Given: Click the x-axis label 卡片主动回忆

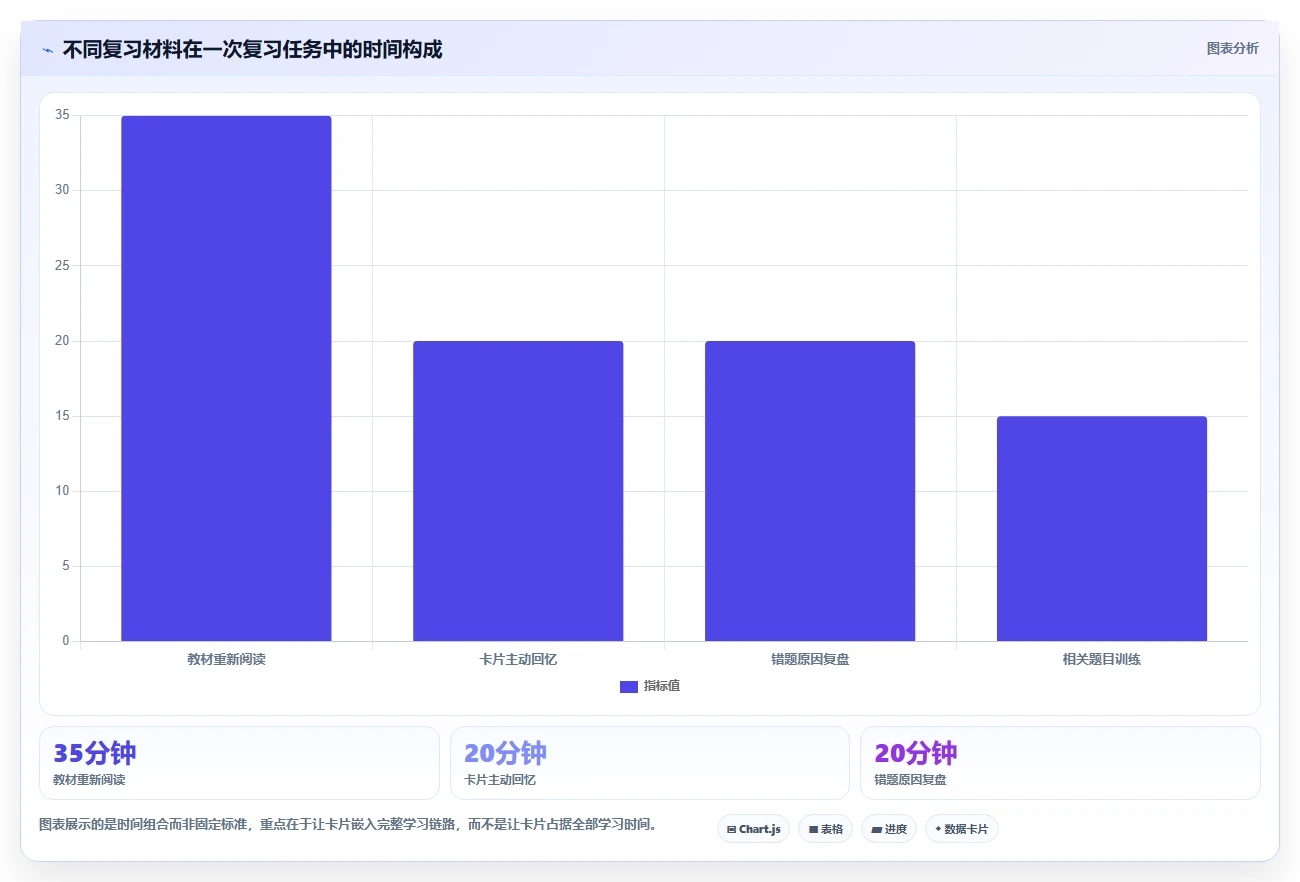Looking at the screenshot, I should (x=518, y=660).
